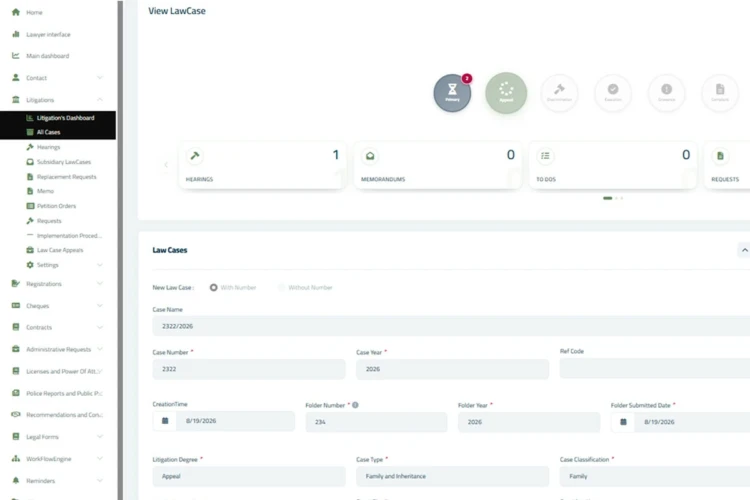This screenshot has height=500, width=750.
Task: Select the Complaint stage document icon
Action: (720, 89)
